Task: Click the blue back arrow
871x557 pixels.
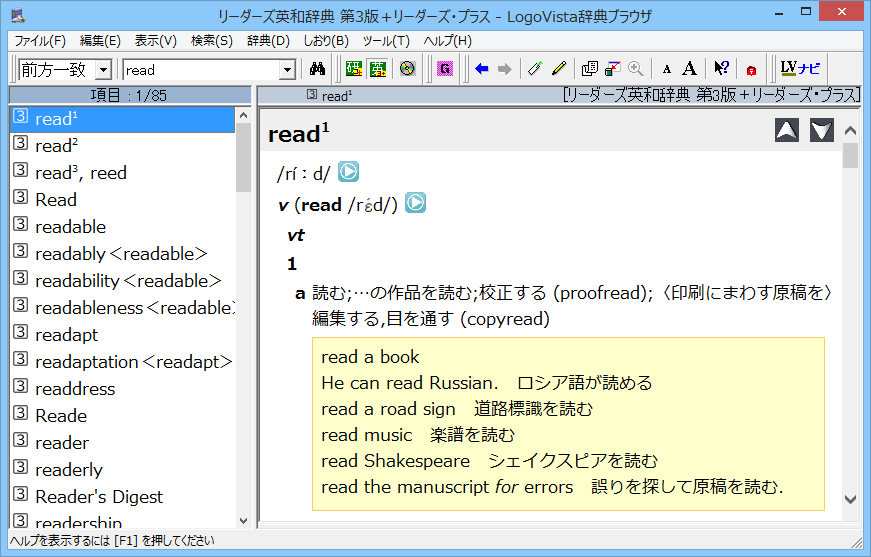Action: [482, 69]
